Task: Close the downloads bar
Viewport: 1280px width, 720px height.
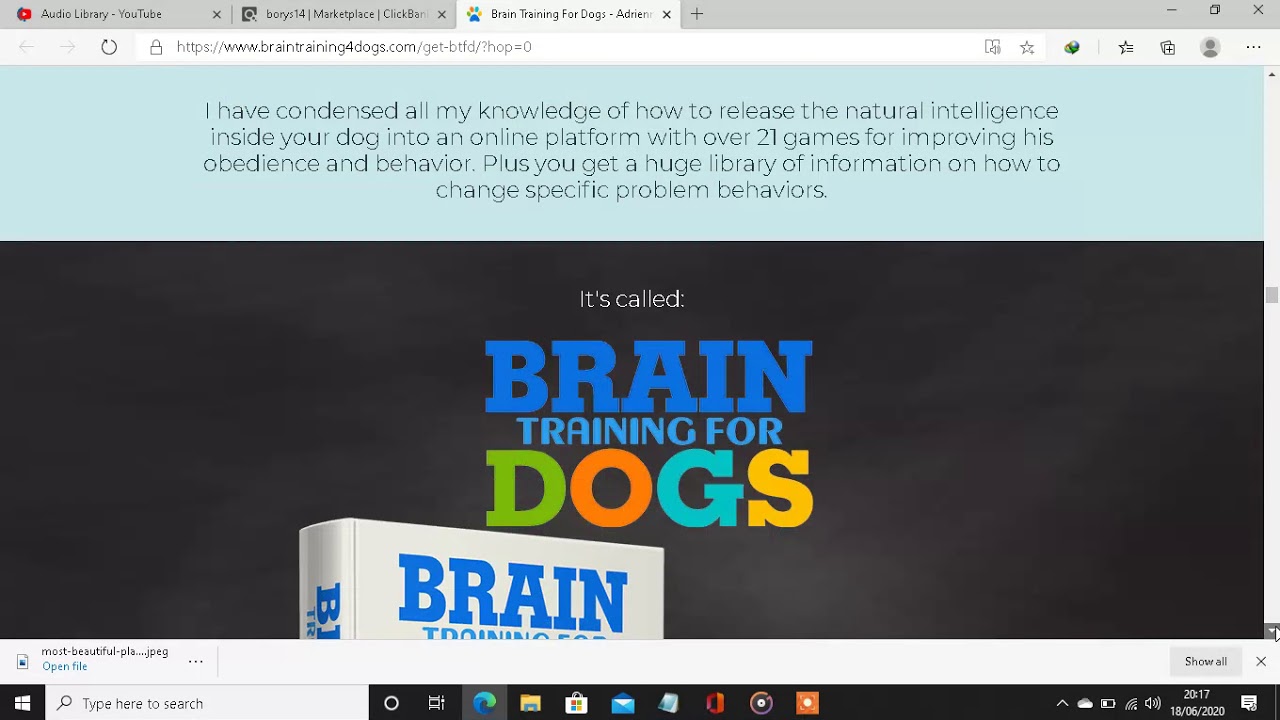Action: coord(1261,661)
